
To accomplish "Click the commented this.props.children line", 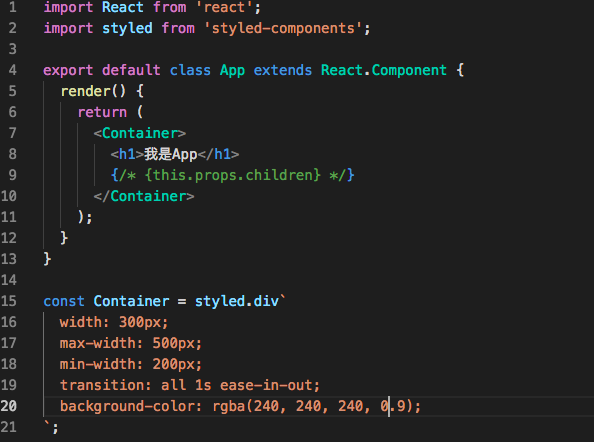I will click(233, 175).
